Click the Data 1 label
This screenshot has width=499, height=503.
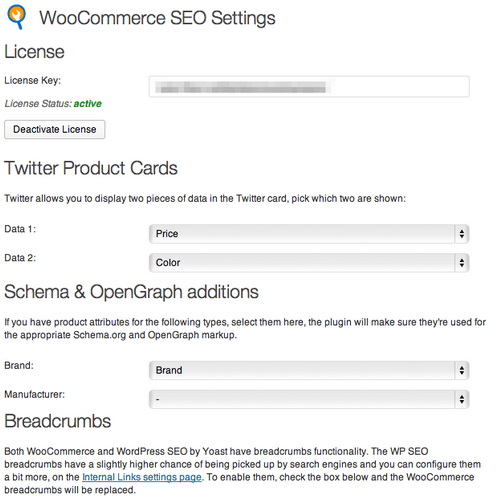coord(20,229)
